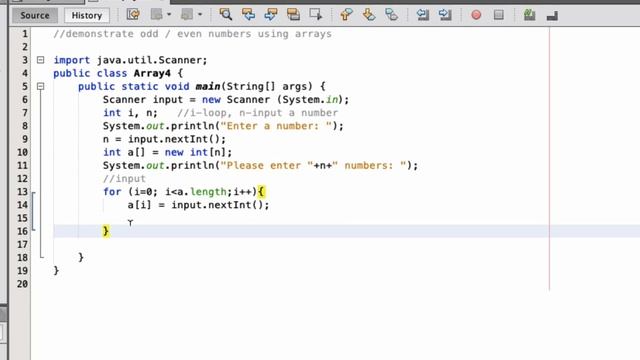Click the Back navigation icon
Screen dimensions: 640x360
tap(157, 15)
